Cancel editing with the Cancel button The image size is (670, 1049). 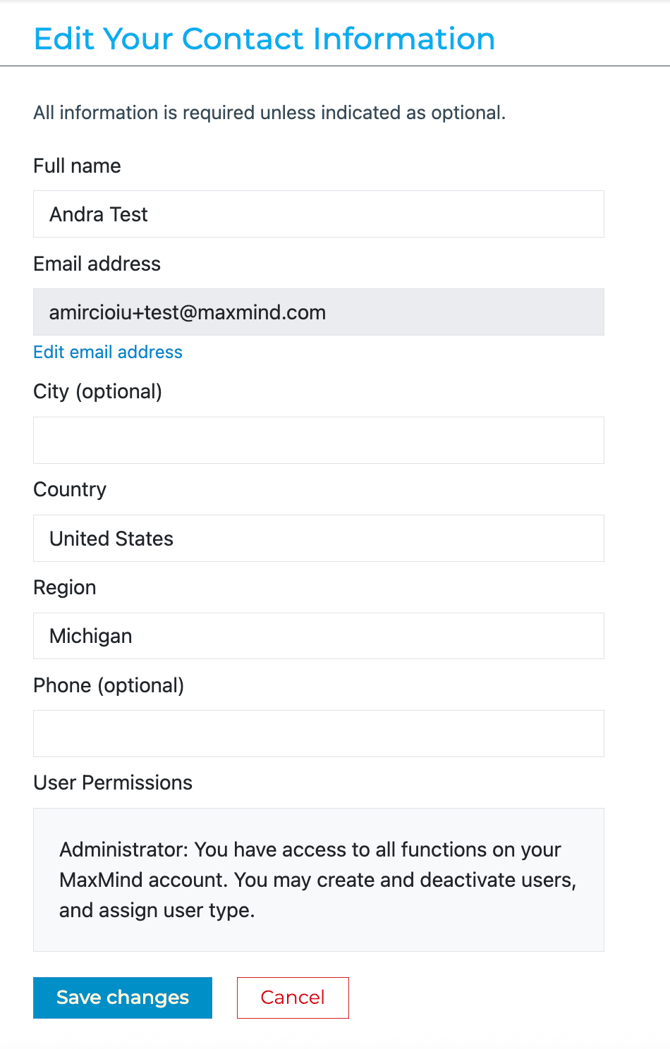[x=292, y=997]
